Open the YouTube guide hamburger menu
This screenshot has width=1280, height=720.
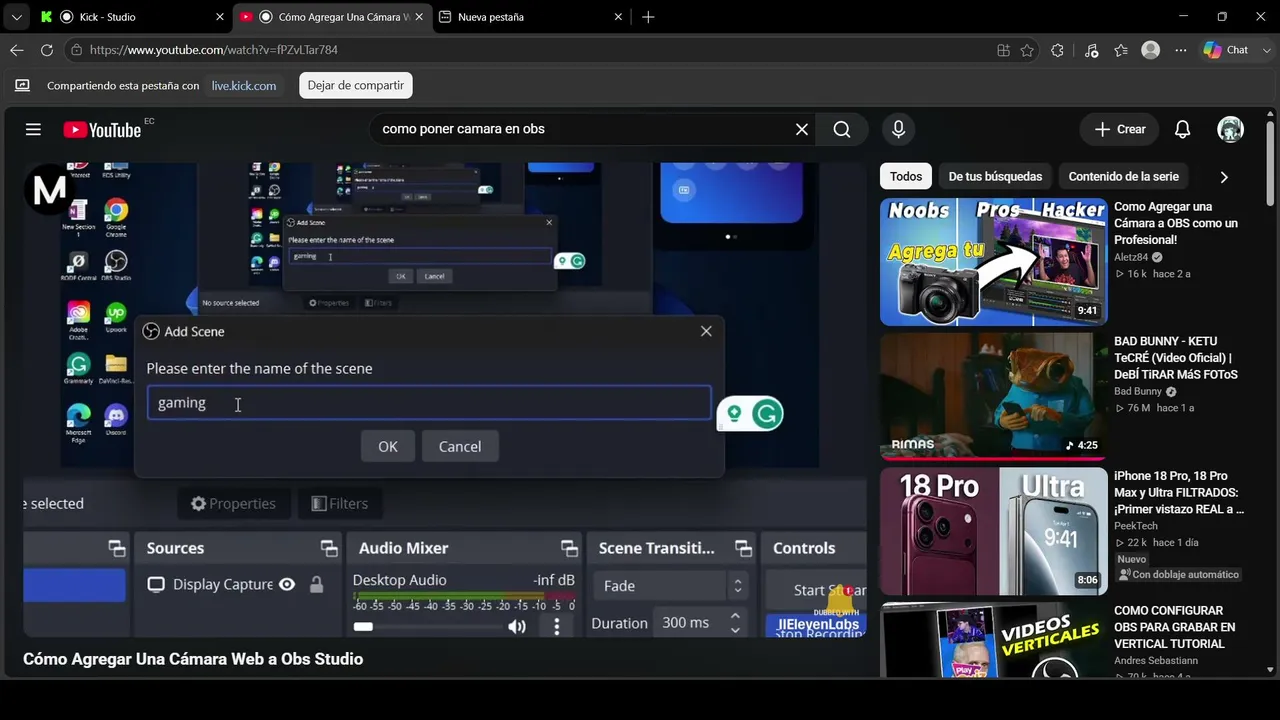(x=33, y=129)
